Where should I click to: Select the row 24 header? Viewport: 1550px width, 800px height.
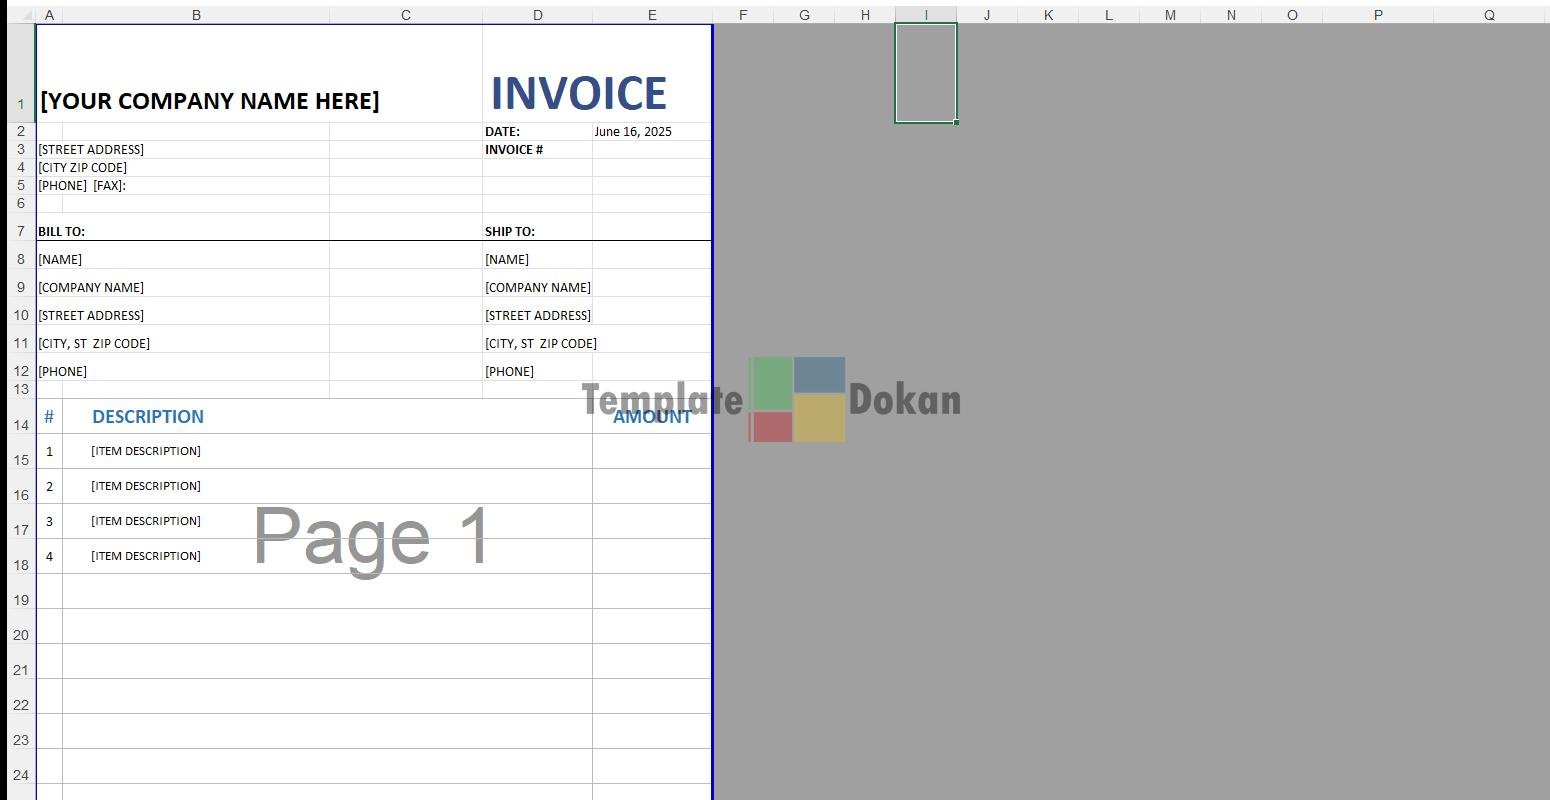click(x=21, y=775)
